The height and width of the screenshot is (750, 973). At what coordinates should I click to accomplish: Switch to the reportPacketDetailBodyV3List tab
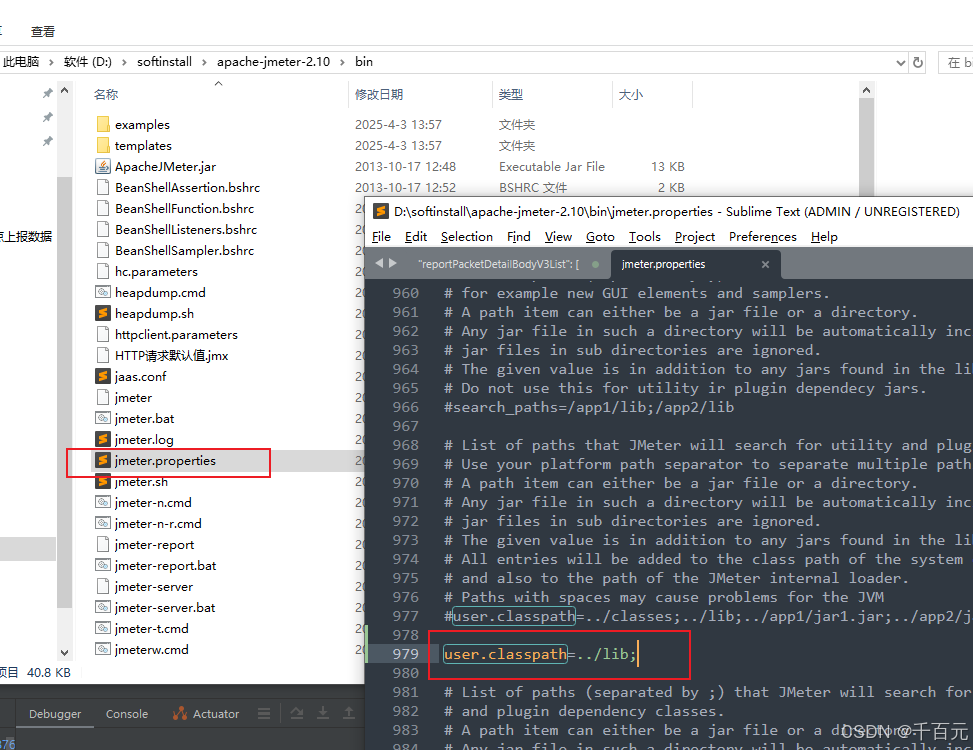(499, 264)
